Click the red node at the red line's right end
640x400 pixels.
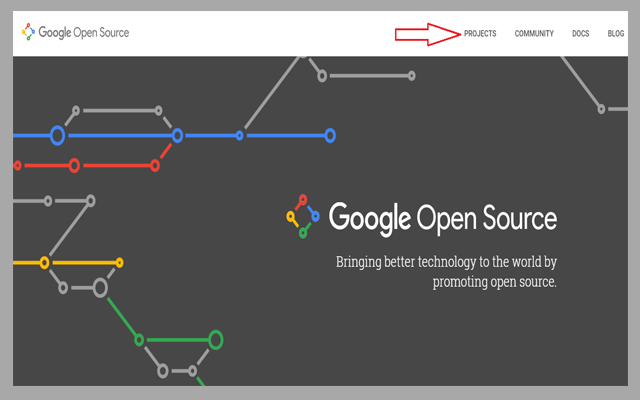(x=154, y=165)
